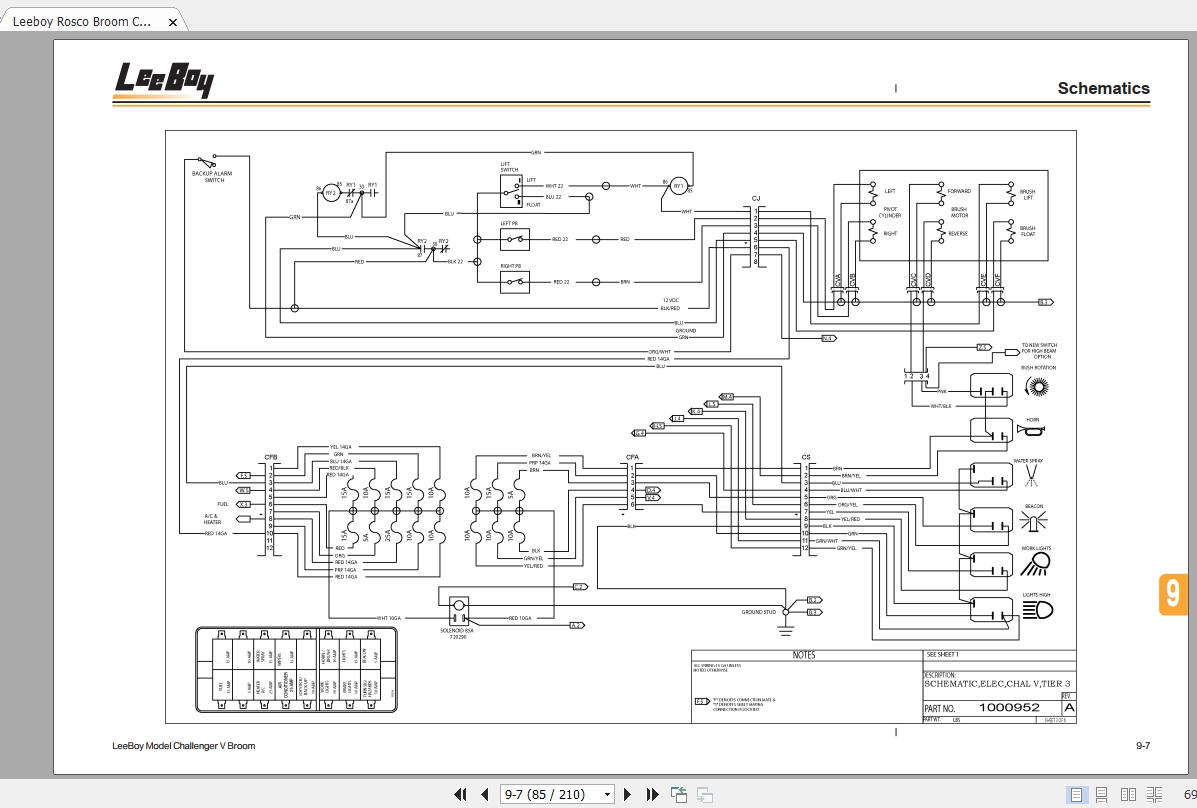Click the CFB connector label
The height and width of the screenshot is (808, 1197).
271,457
